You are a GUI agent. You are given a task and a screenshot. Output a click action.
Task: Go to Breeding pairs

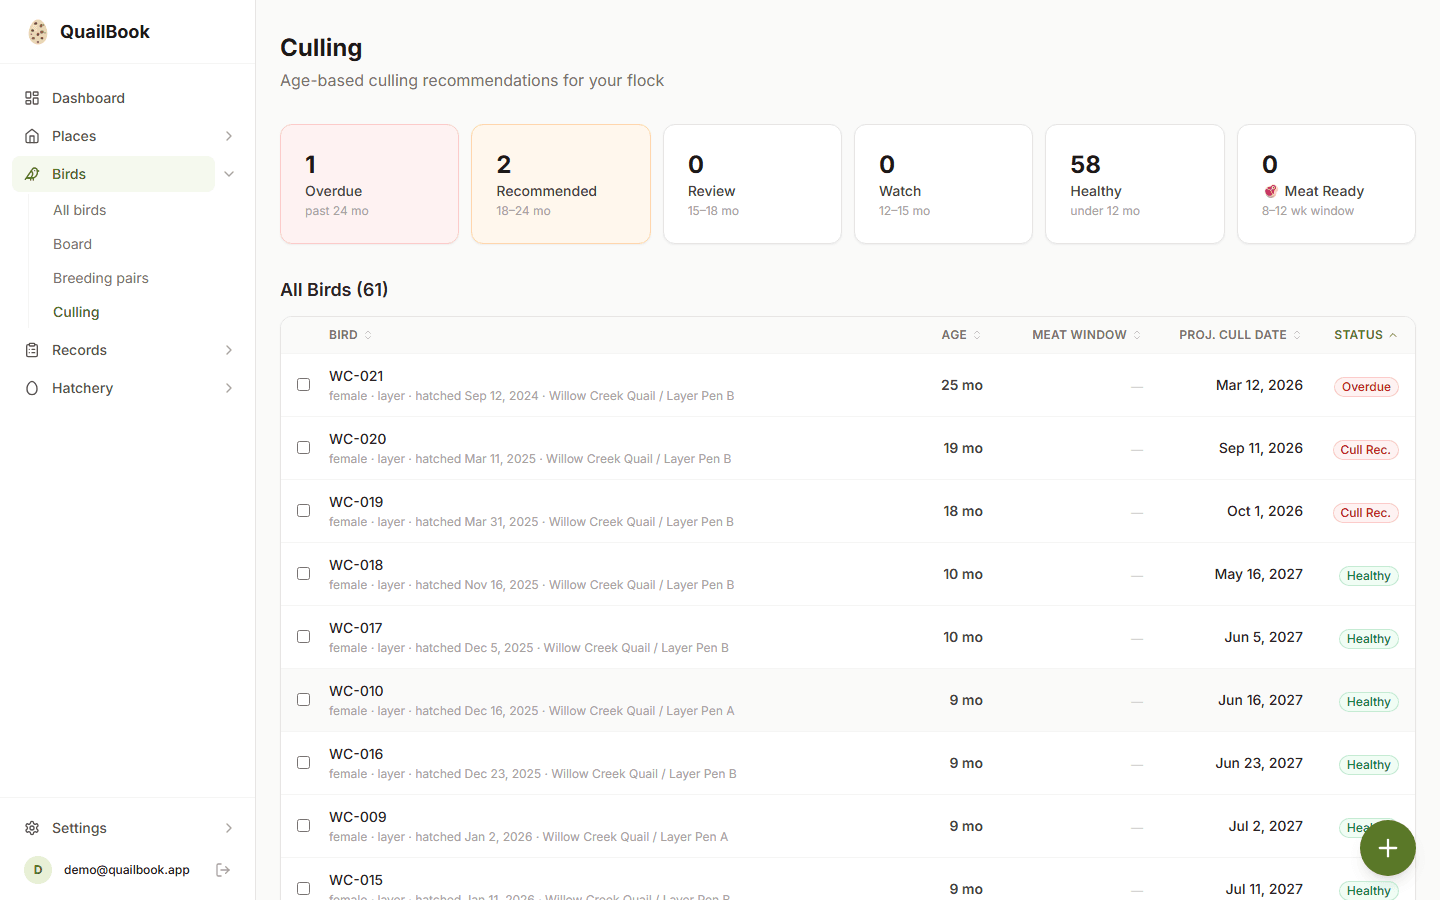101,278
